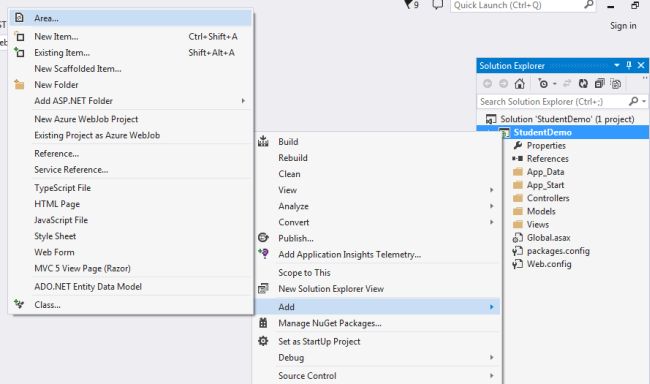
Task: Click the Home icon in Solution Explorer toolbar
Action: (519, 84)
